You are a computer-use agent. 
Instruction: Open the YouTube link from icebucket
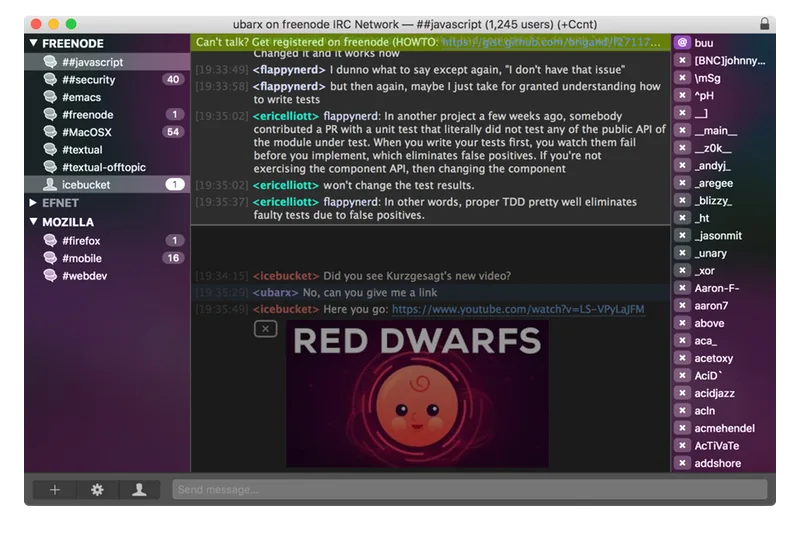518,309
